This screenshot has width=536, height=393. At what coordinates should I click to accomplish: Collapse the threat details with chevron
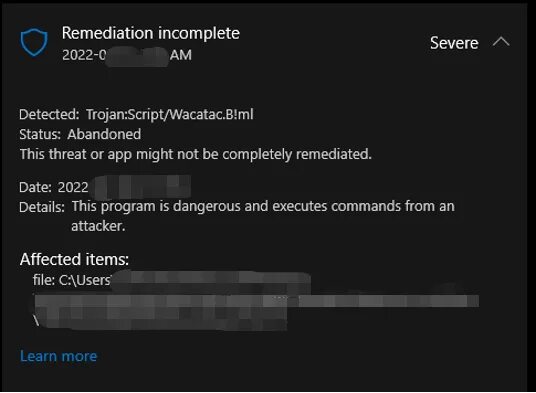pos(501,42)
